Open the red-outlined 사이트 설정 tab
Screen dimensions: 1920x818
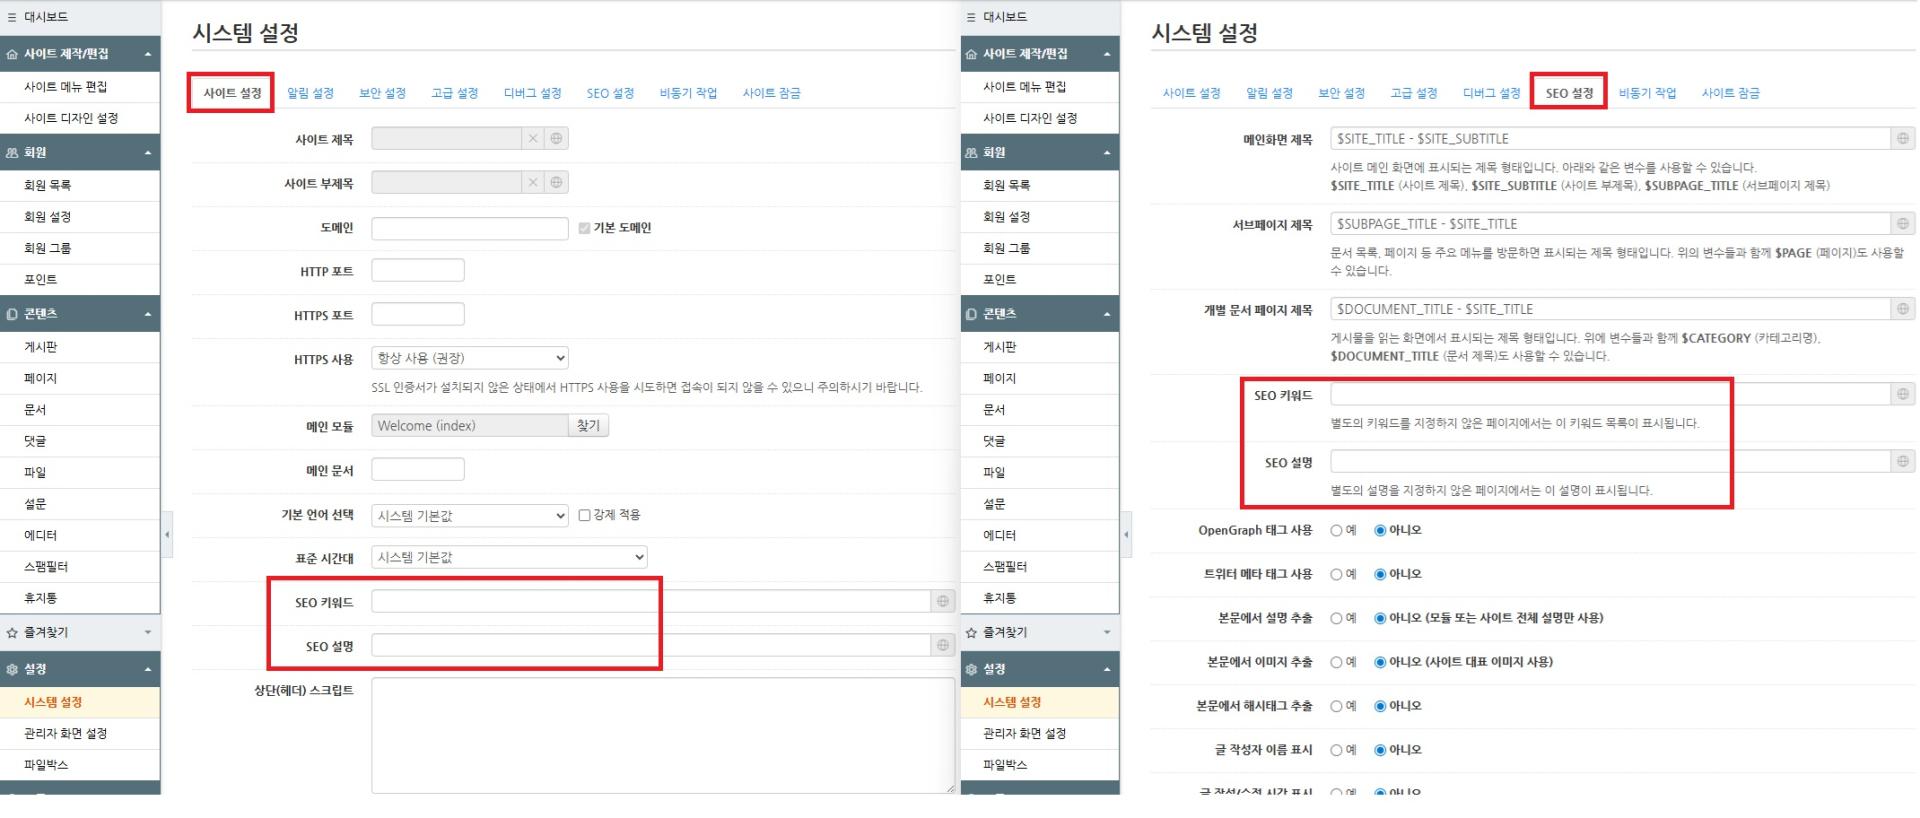click(232, 93)
